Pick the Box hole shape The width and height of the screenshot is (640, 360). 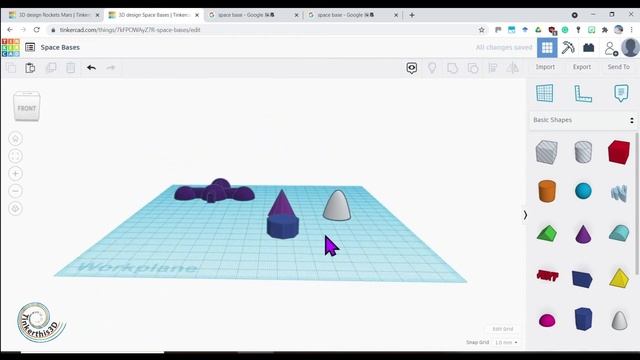(x=547, y=151)
